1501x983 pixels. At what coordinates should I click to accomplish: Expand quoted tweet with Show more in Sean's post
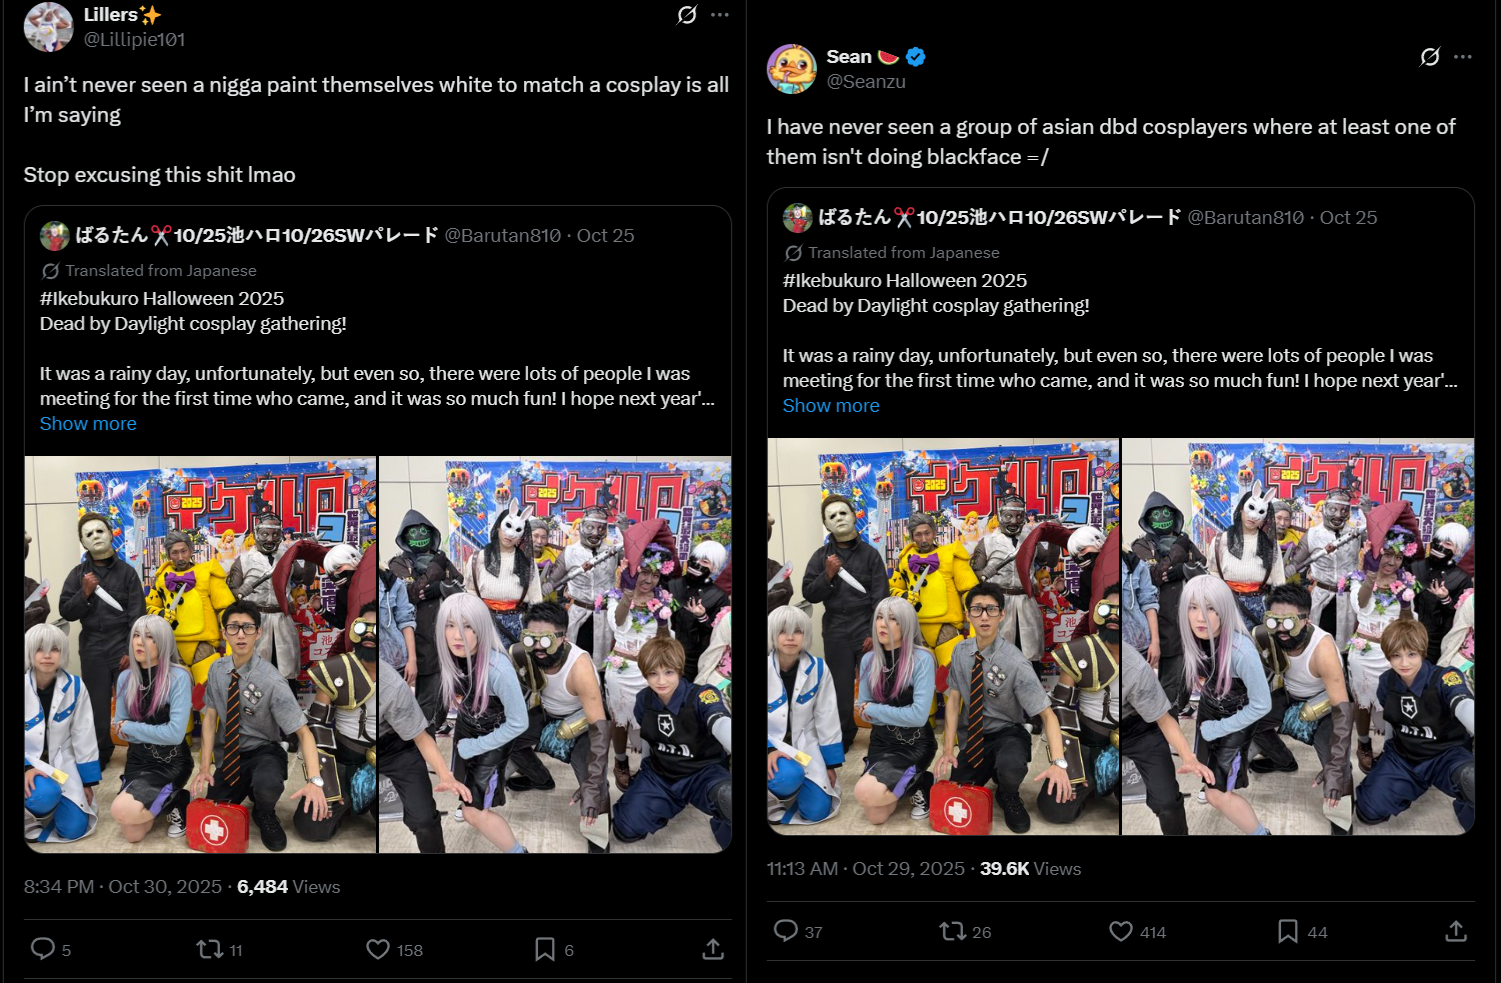pos(831,405)
